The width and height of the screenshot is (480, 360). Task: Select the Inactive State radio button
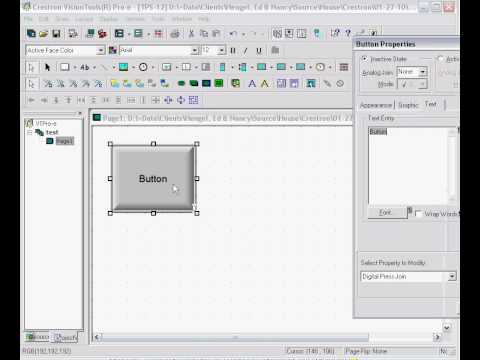tap(364, 59)
